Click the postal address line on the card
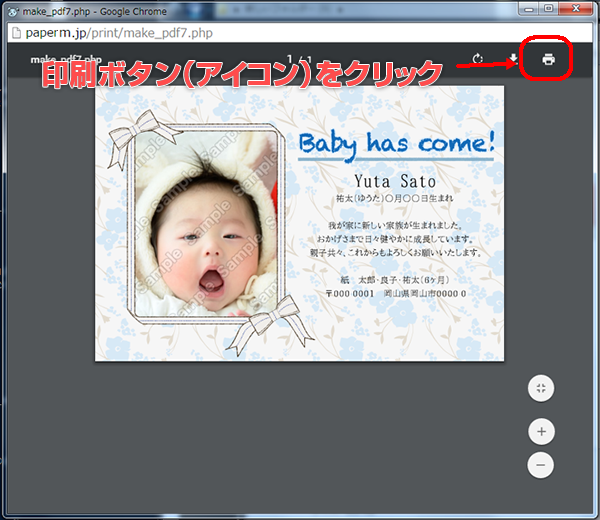This screenshot has width=600, height=520. pyautogui.click(x=396, y=294)
